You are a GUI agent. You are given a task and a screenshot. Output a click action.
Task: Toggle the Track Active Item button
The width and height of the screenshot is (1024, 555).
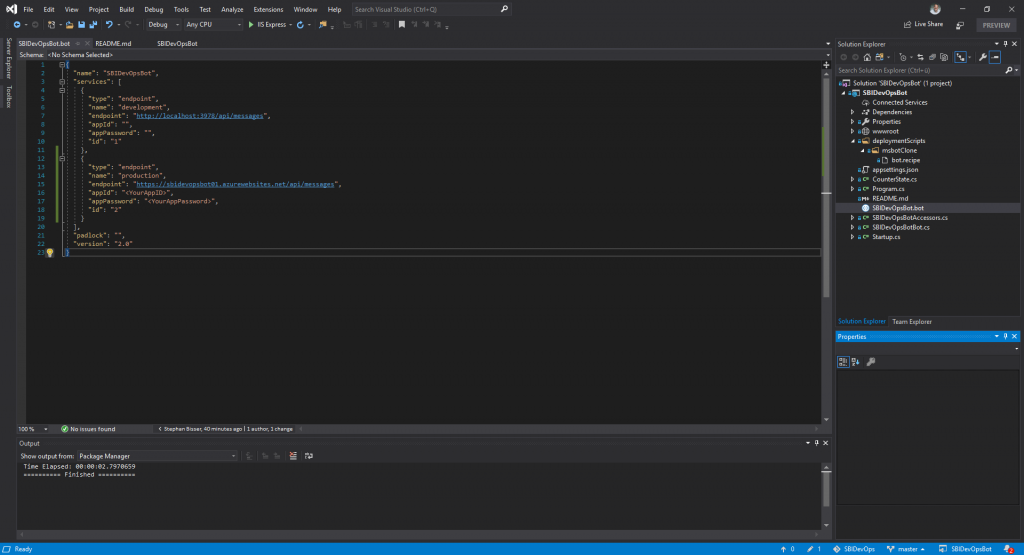pos(960,57)
